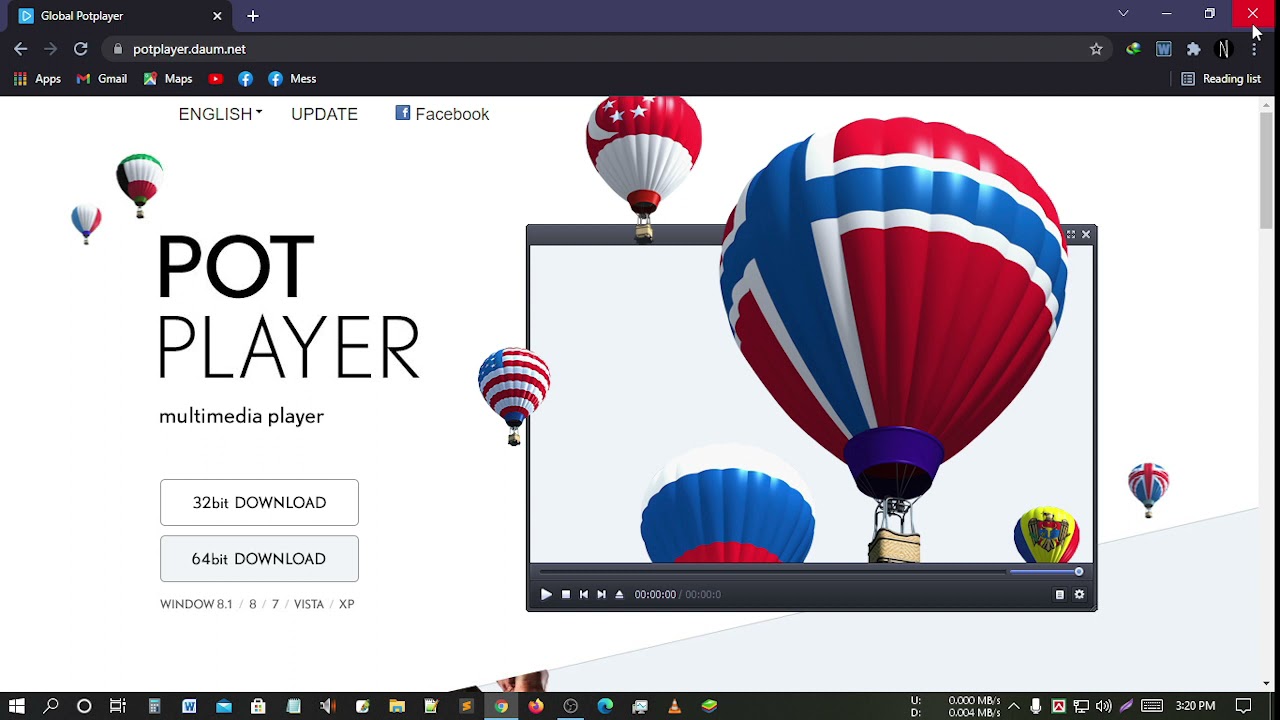Viewport: 1280px width, 720px height.
Task: Click the 32bit DOWNLOAD button
Action: point(259,502)
